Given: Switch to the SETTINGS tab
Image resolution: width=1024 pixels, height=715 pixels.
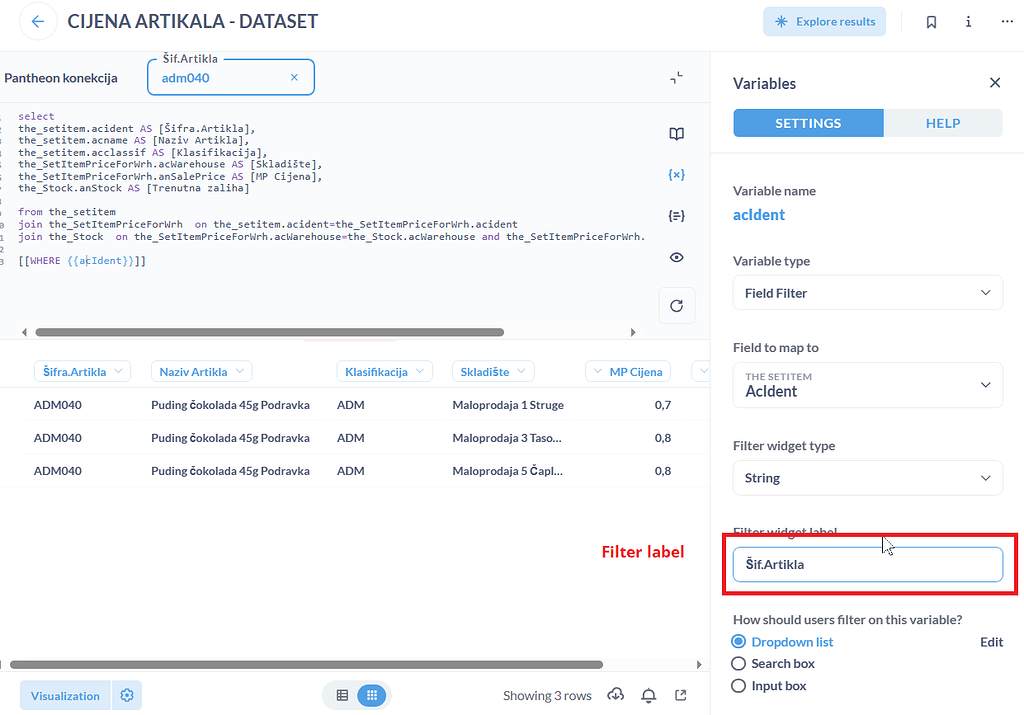Looking at the screenshot, I should pyautogui.click(x=808, y=122).
